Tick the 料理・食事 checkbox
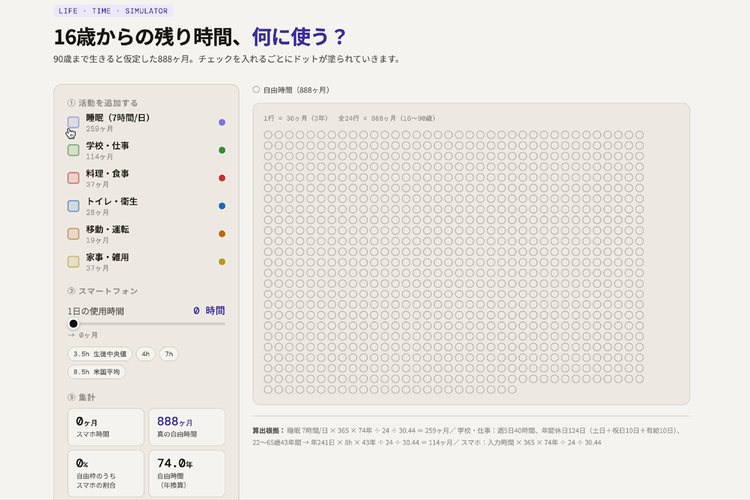Image resolution: width=750 pixels, height=500 pixels. click(73, 178)
